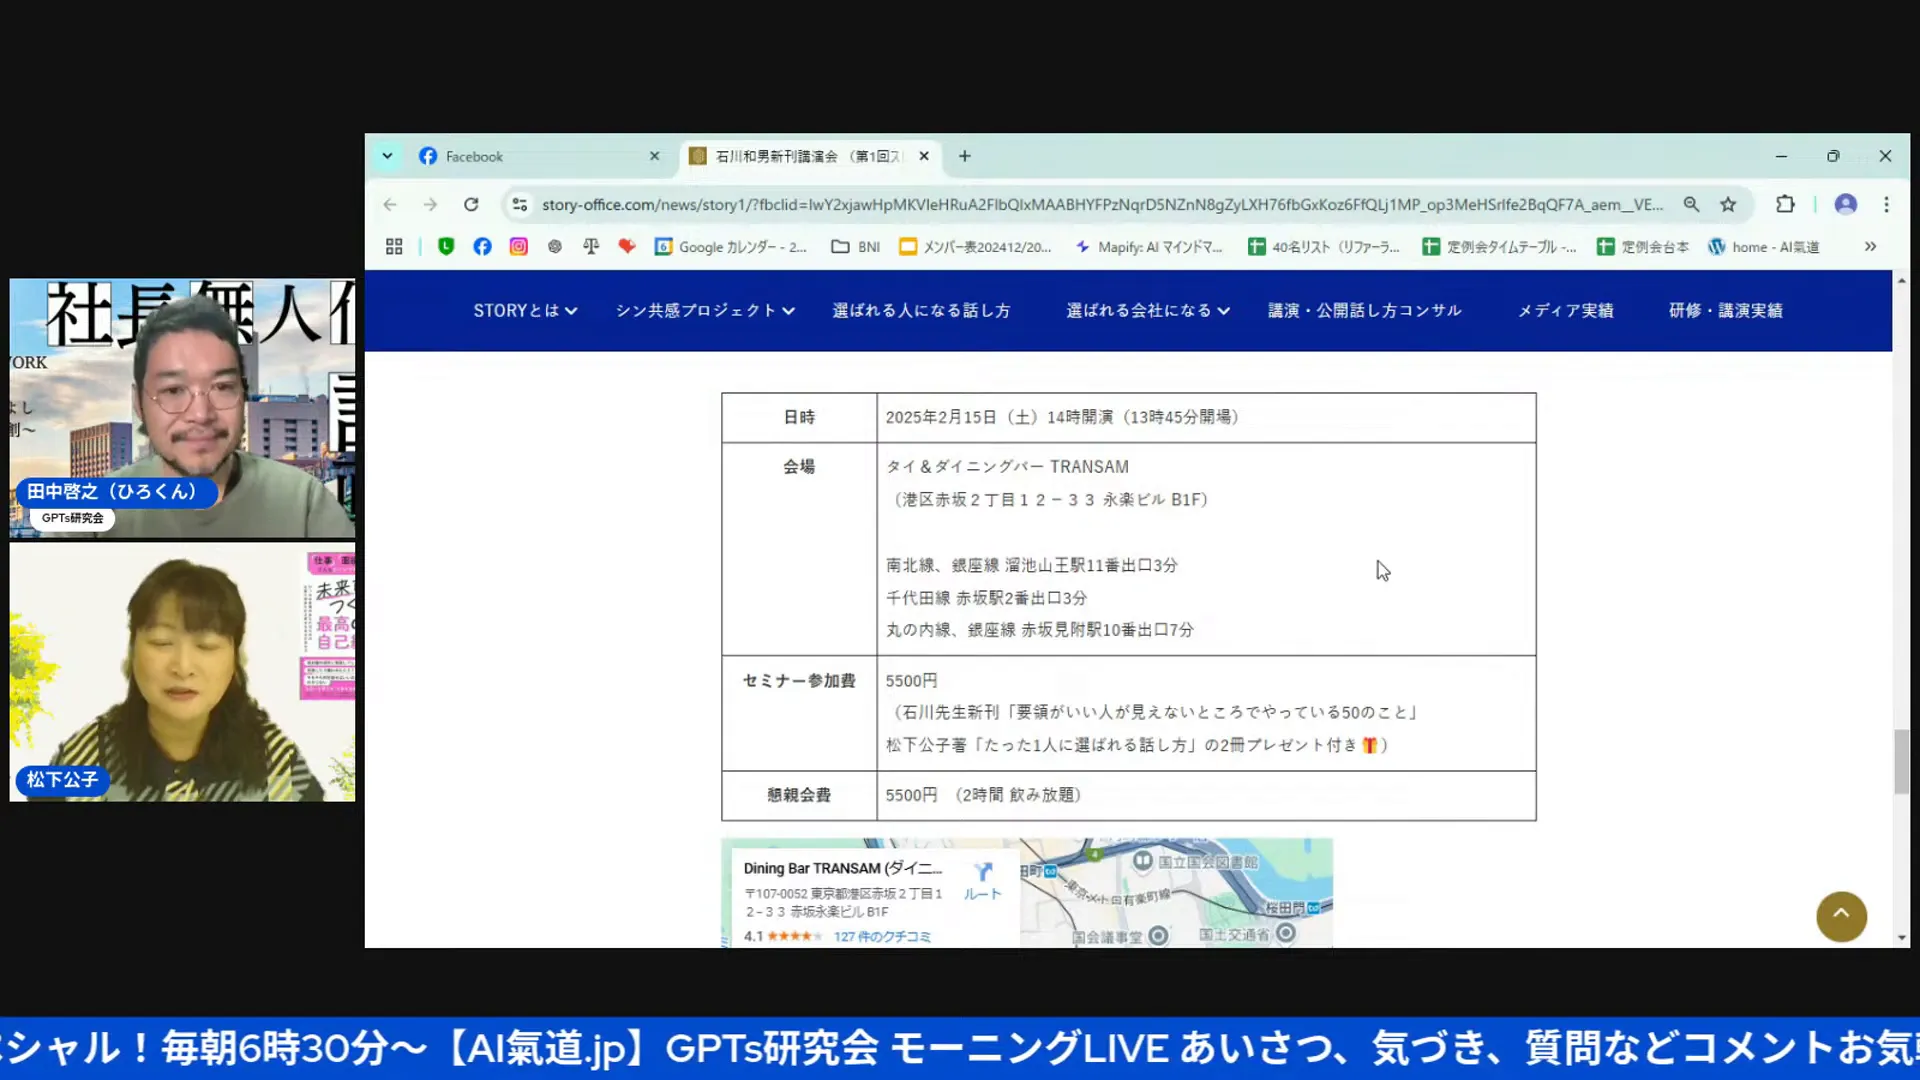Open the 127 件のクチコミ reviews link
The width and height of the screenshot is (1920, 1080).
(x=882, y=937)
